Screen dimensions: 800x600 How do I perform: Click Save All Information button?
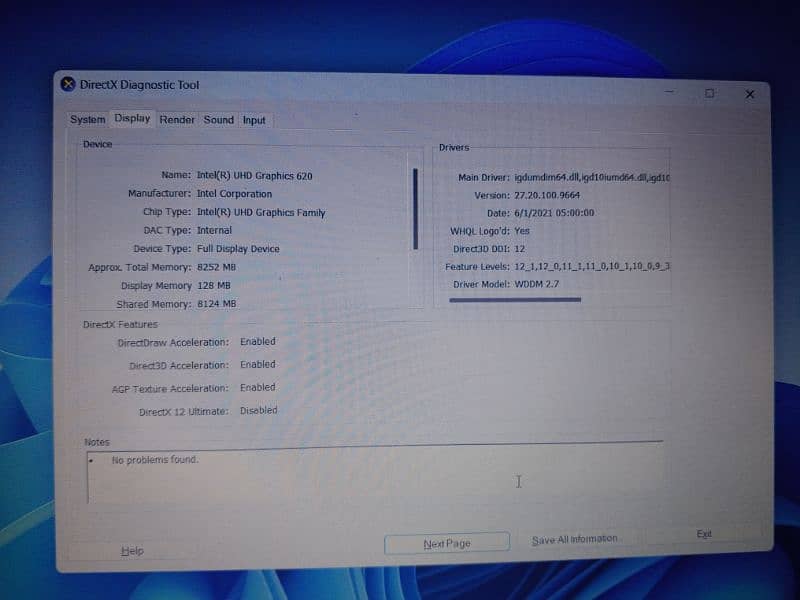[574, 540]
